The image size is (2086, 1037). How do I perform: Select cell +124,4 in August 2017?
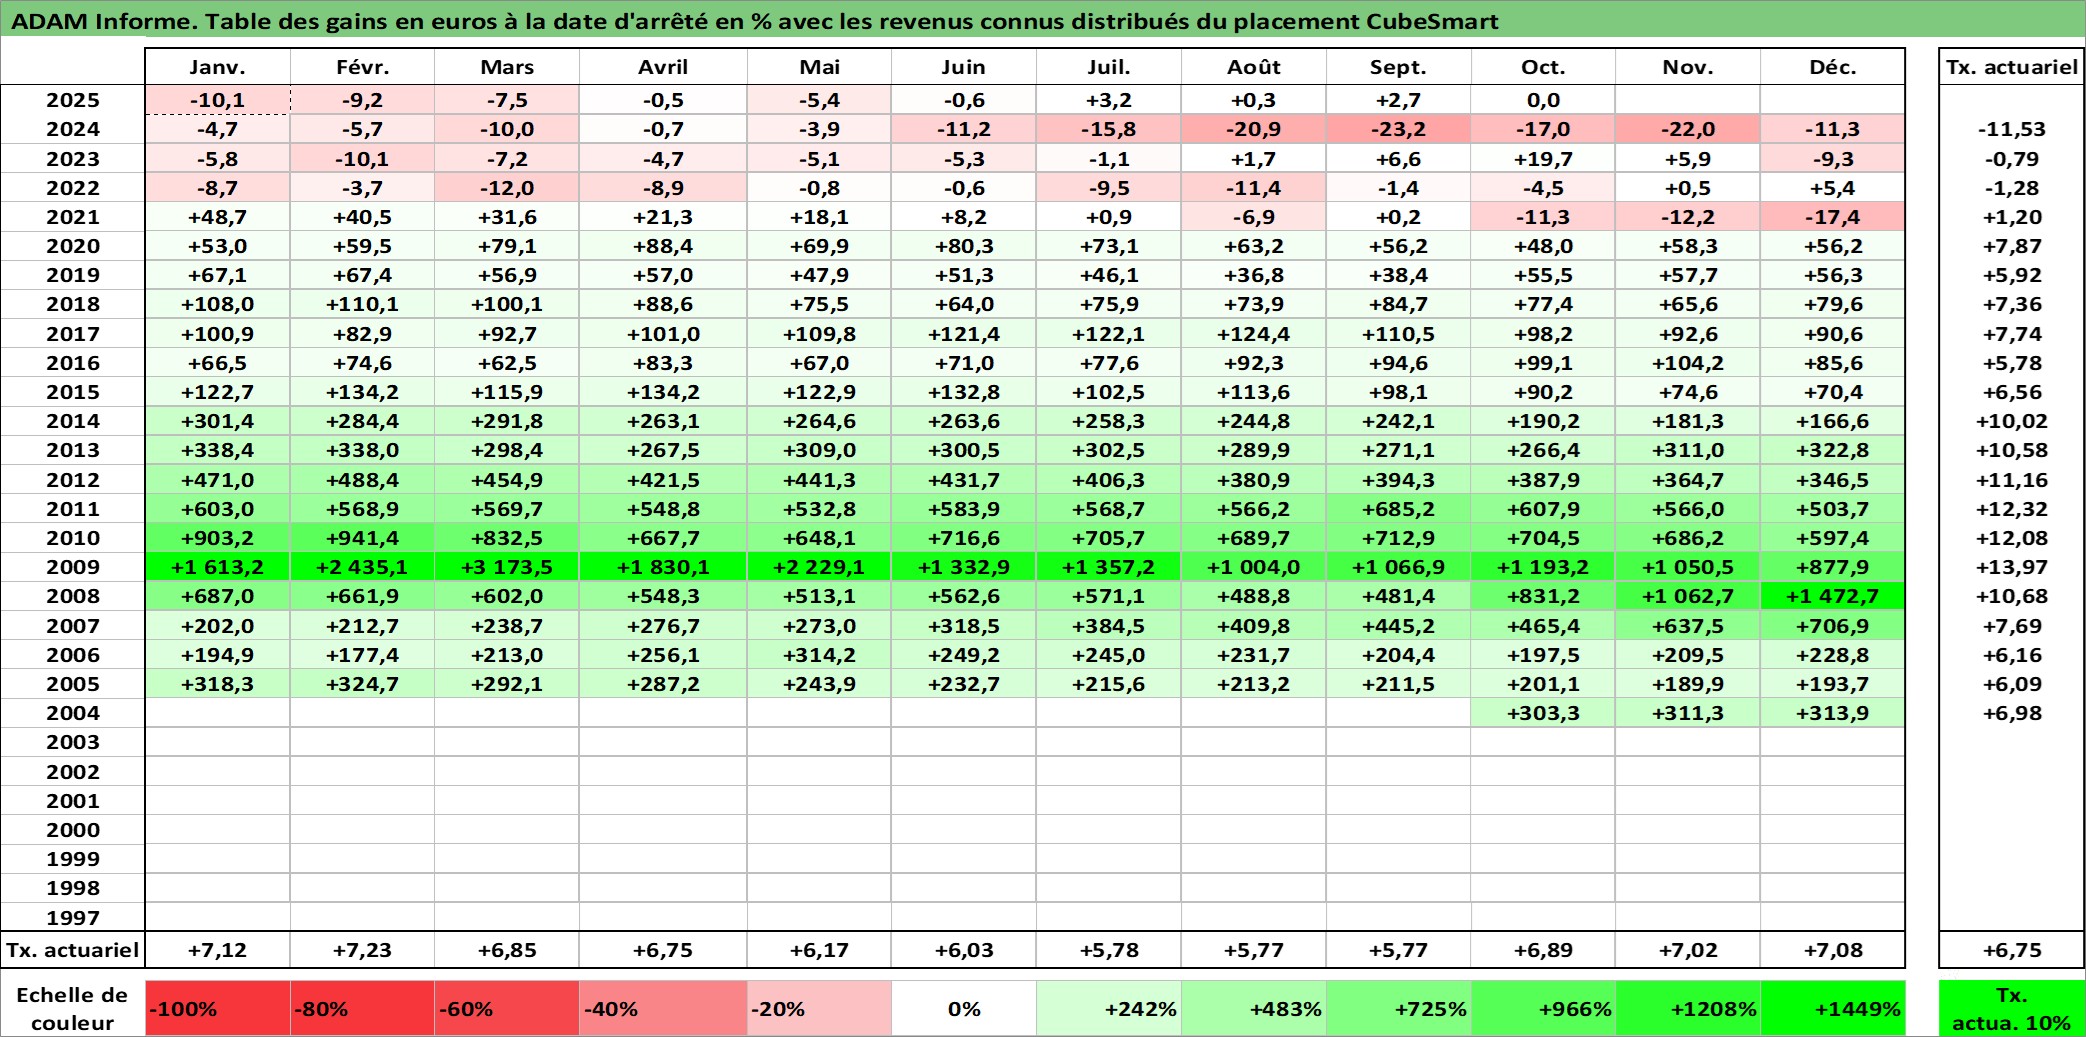click(1254, 334)
